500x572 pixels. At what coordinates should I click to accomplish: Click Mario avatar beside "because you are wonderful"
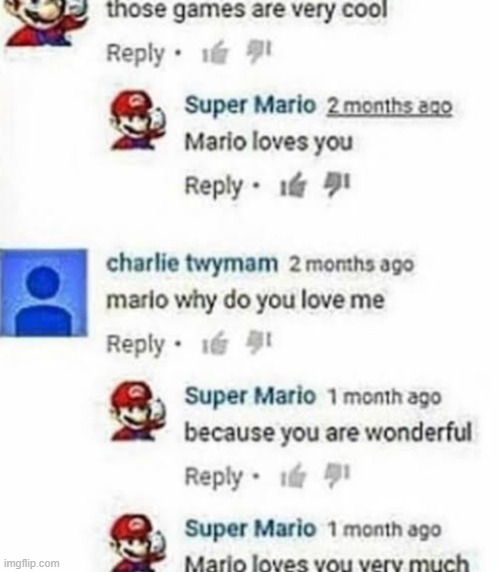pyautogui.click(x=138, y=411)
